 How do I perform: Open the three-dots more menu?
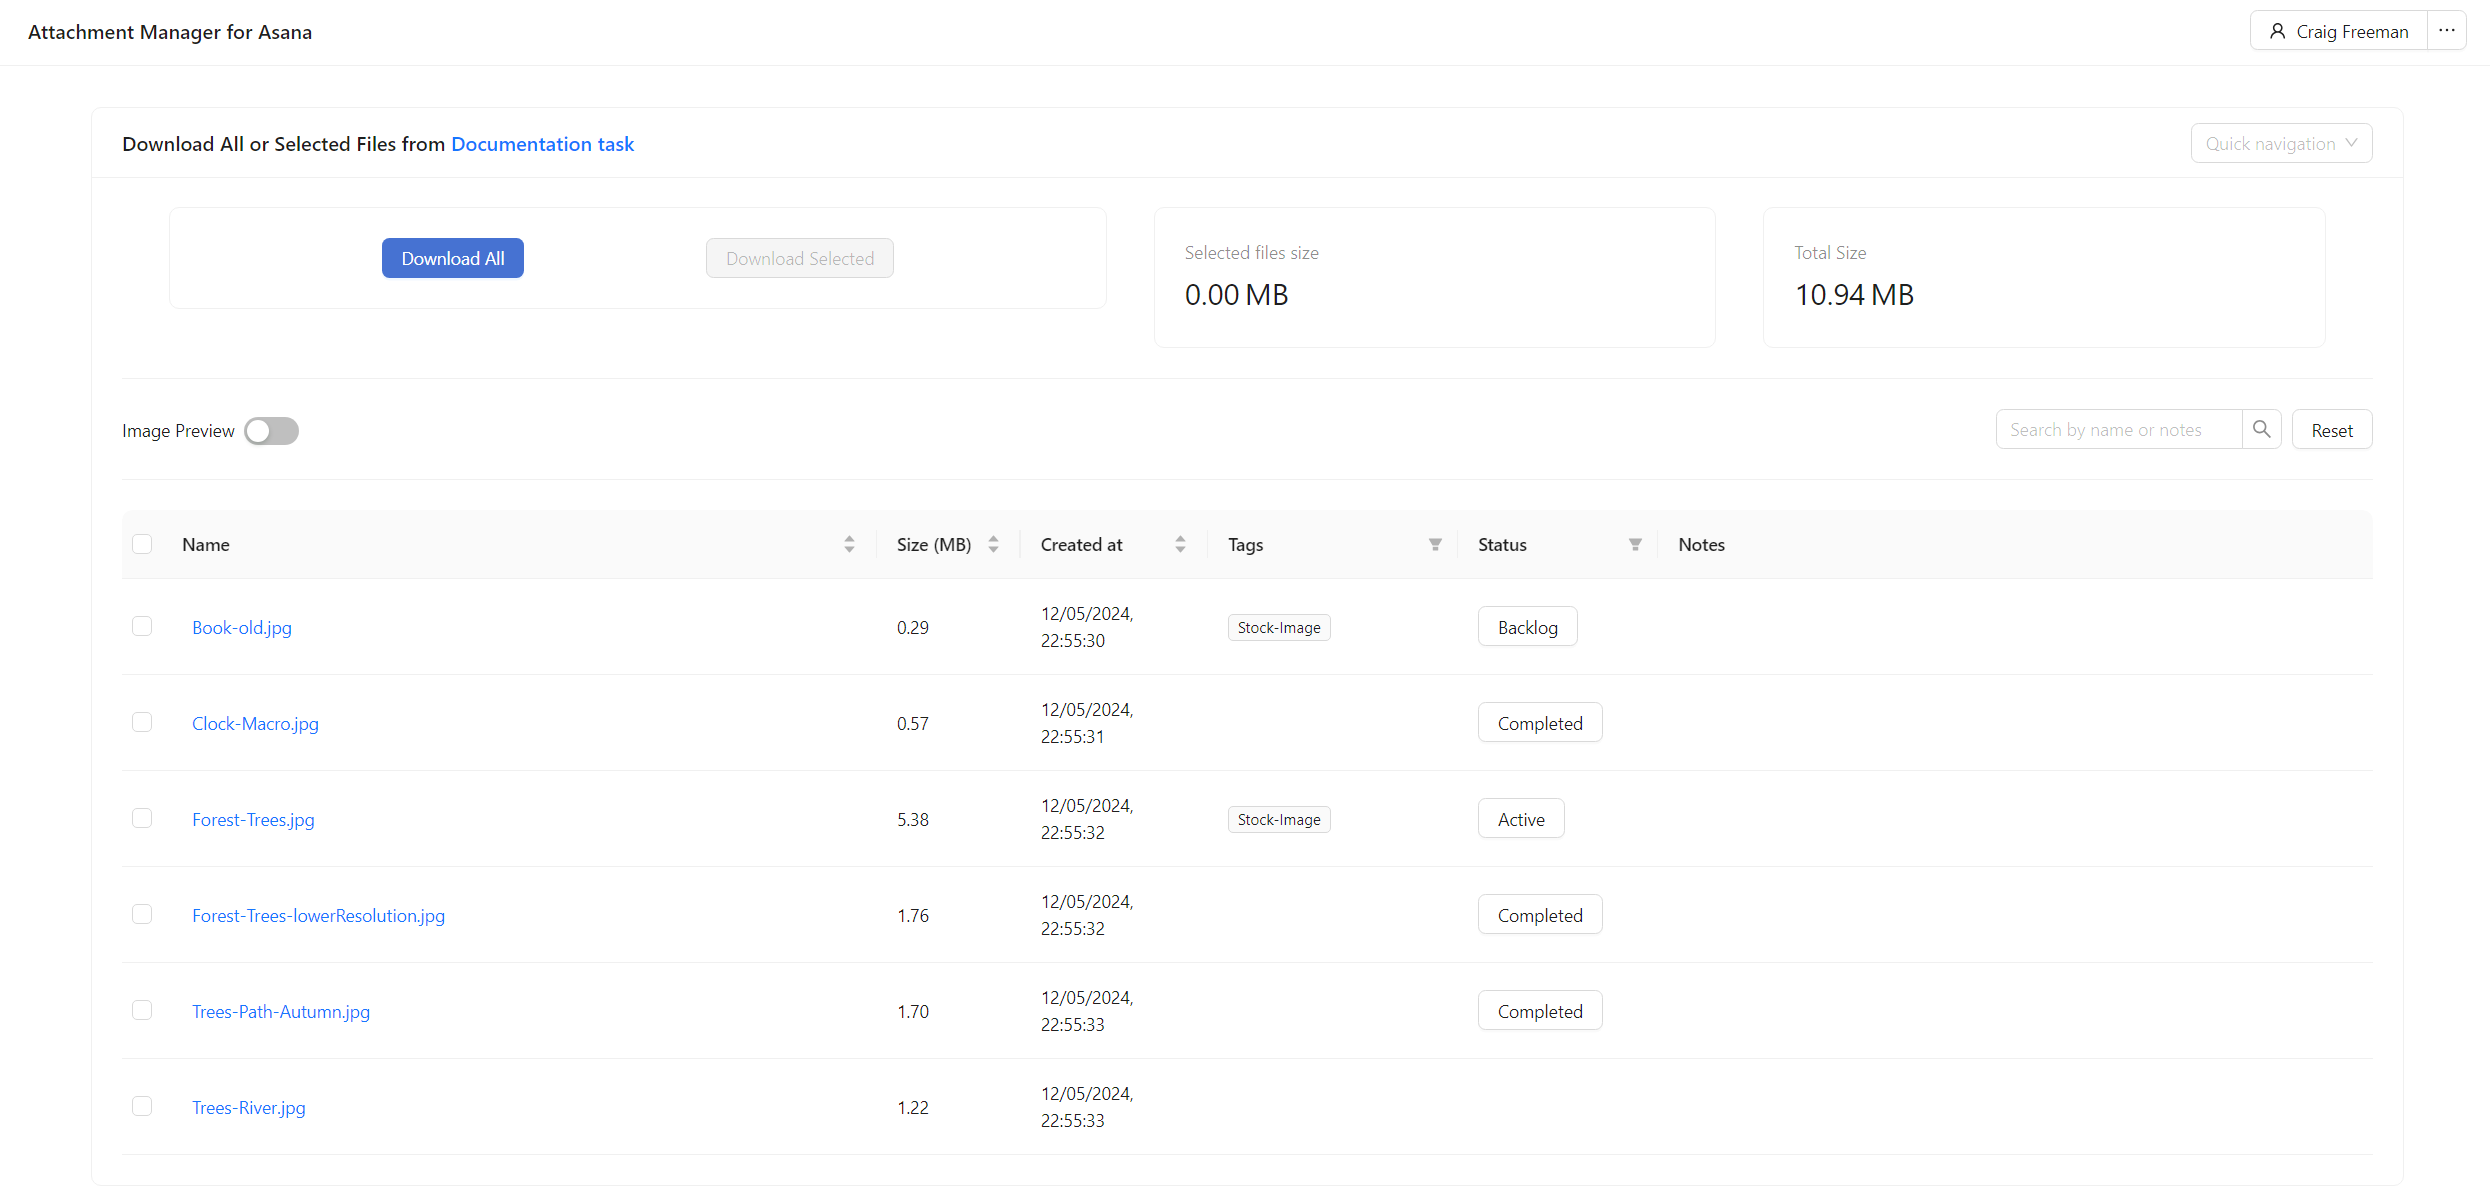coord(2446,31)
